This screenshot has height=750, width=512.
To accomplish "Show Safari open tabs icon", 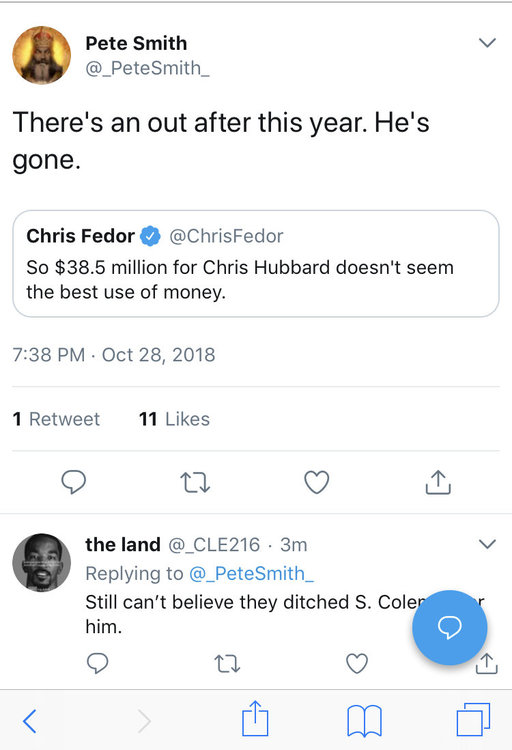I will [x=473, y=719].
